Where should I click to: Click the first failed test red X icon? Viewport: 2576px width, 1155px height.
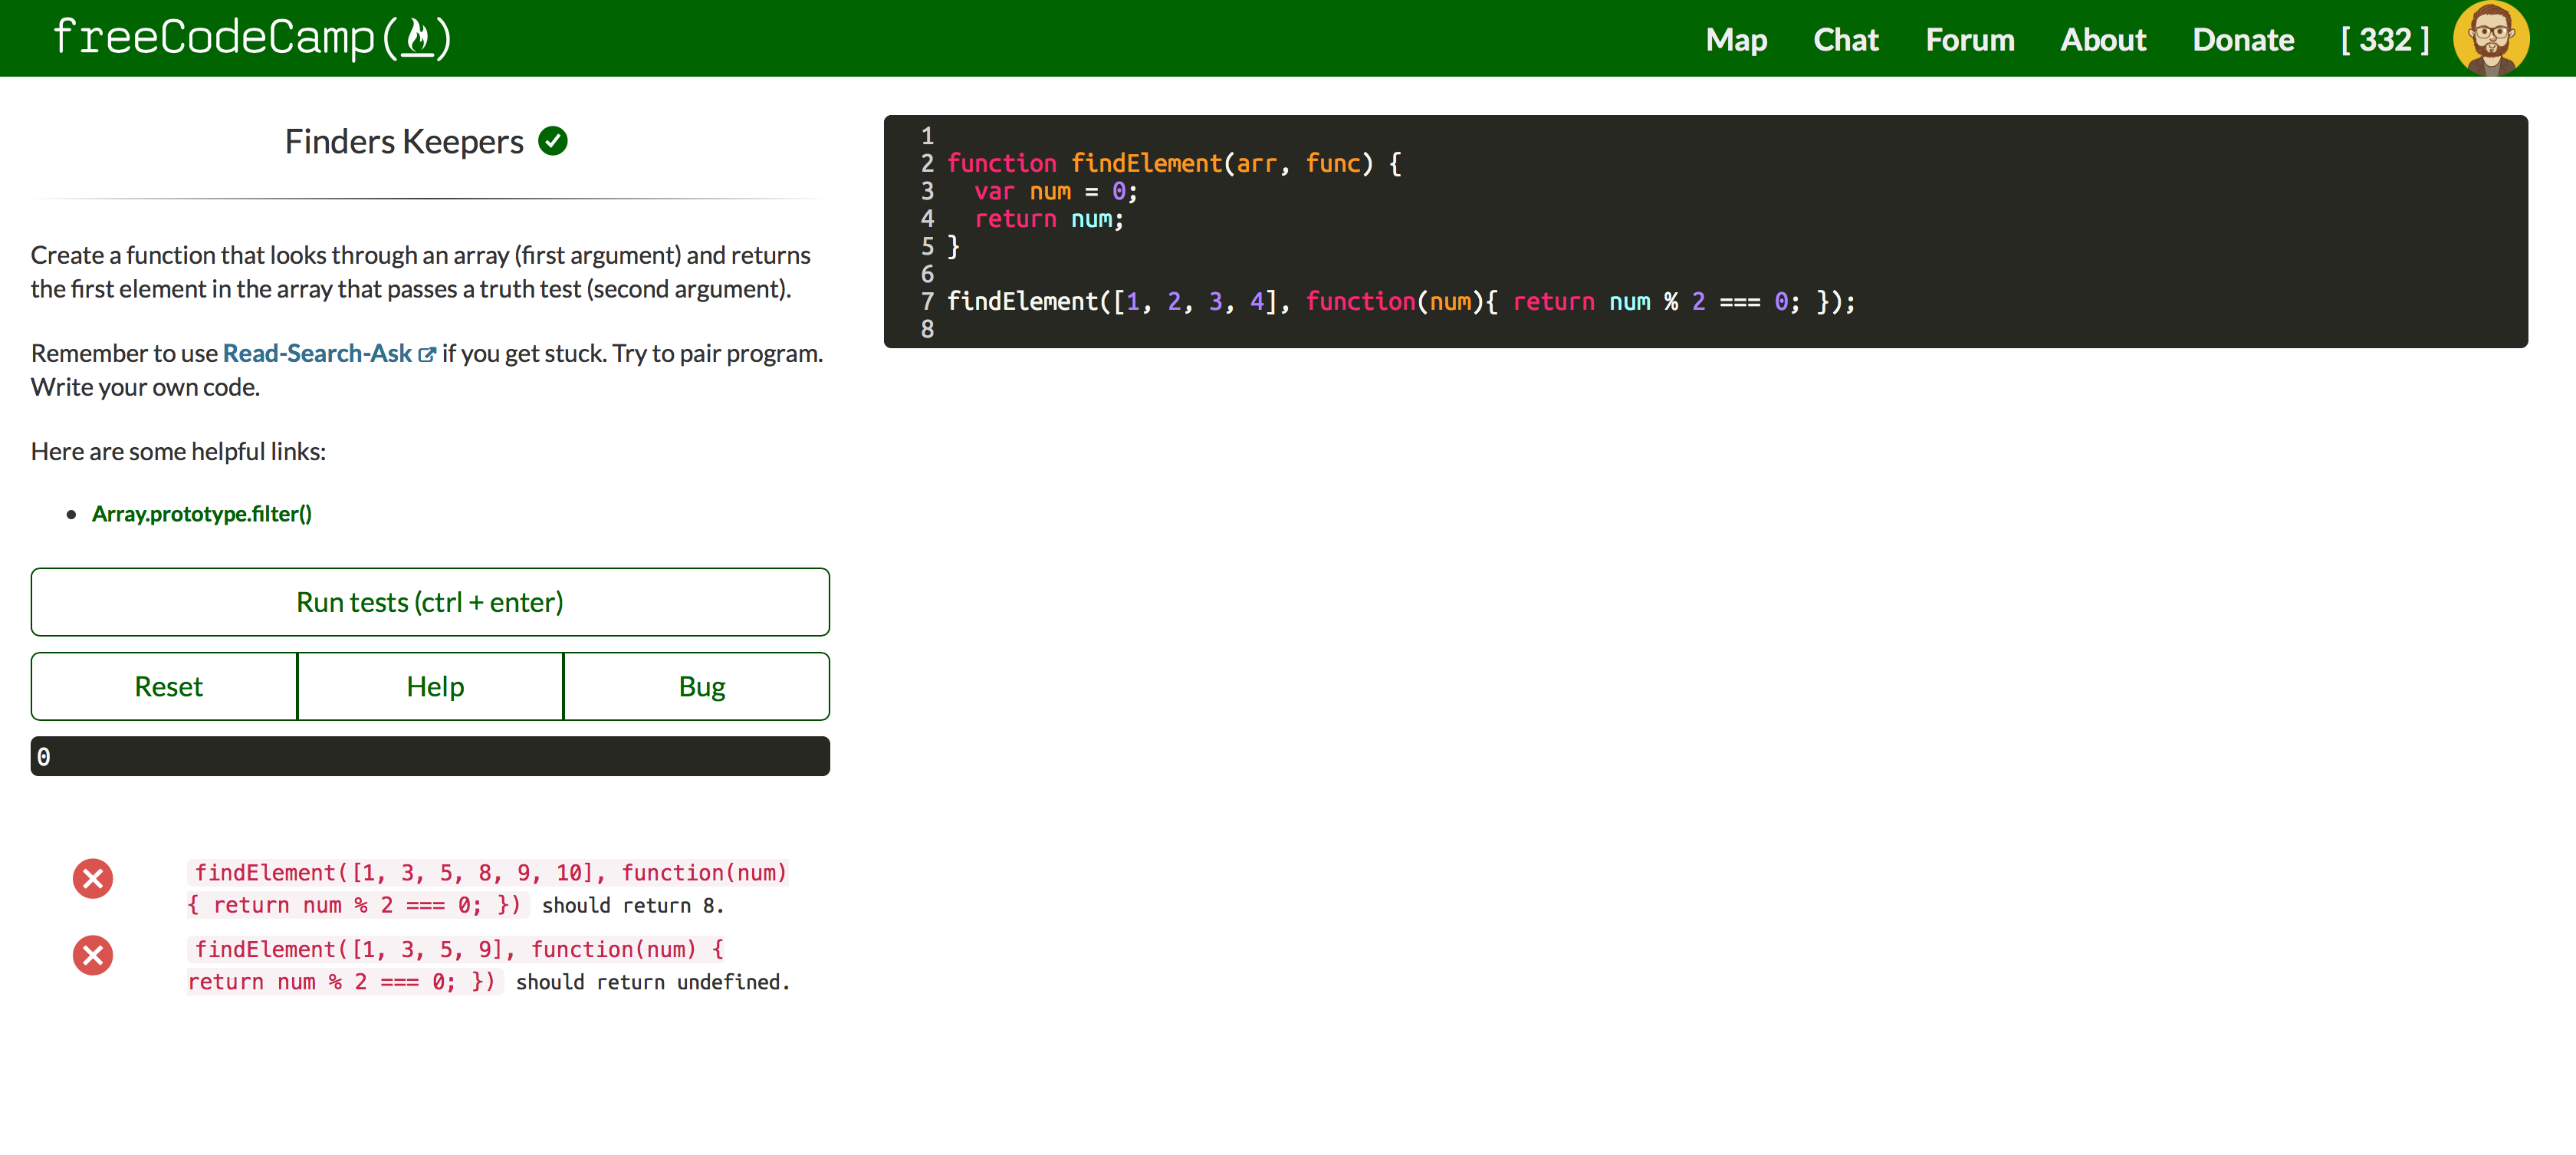pos(93,878)
